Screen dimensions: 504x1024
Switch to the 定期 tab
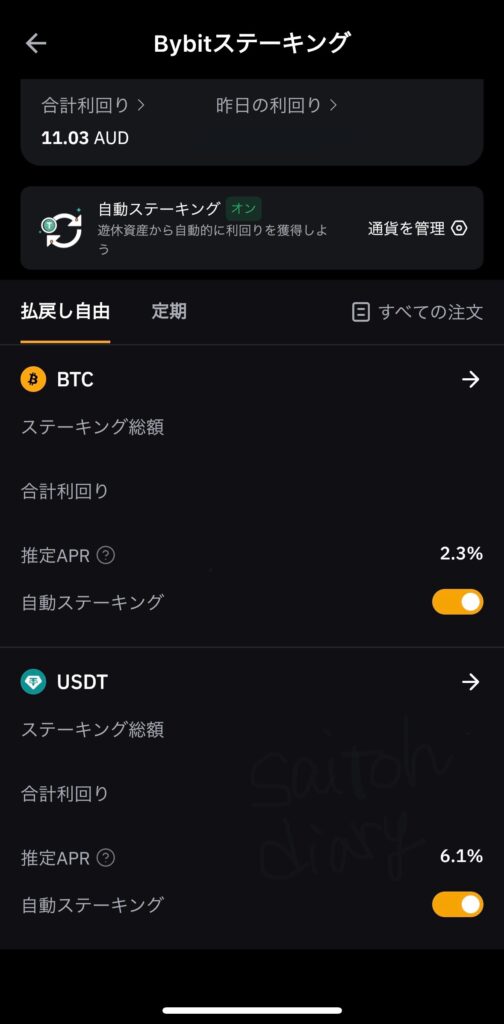(169, 312)
